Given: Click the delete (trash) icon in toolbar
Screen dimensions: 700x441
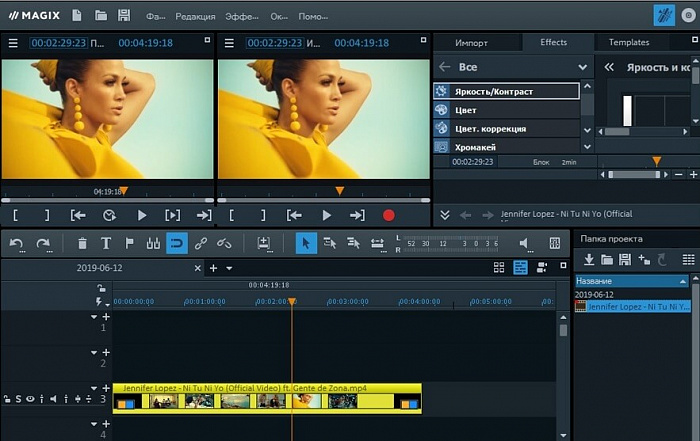Looking at the screenshot, I should pyautogui.click(x=82, y=243).
